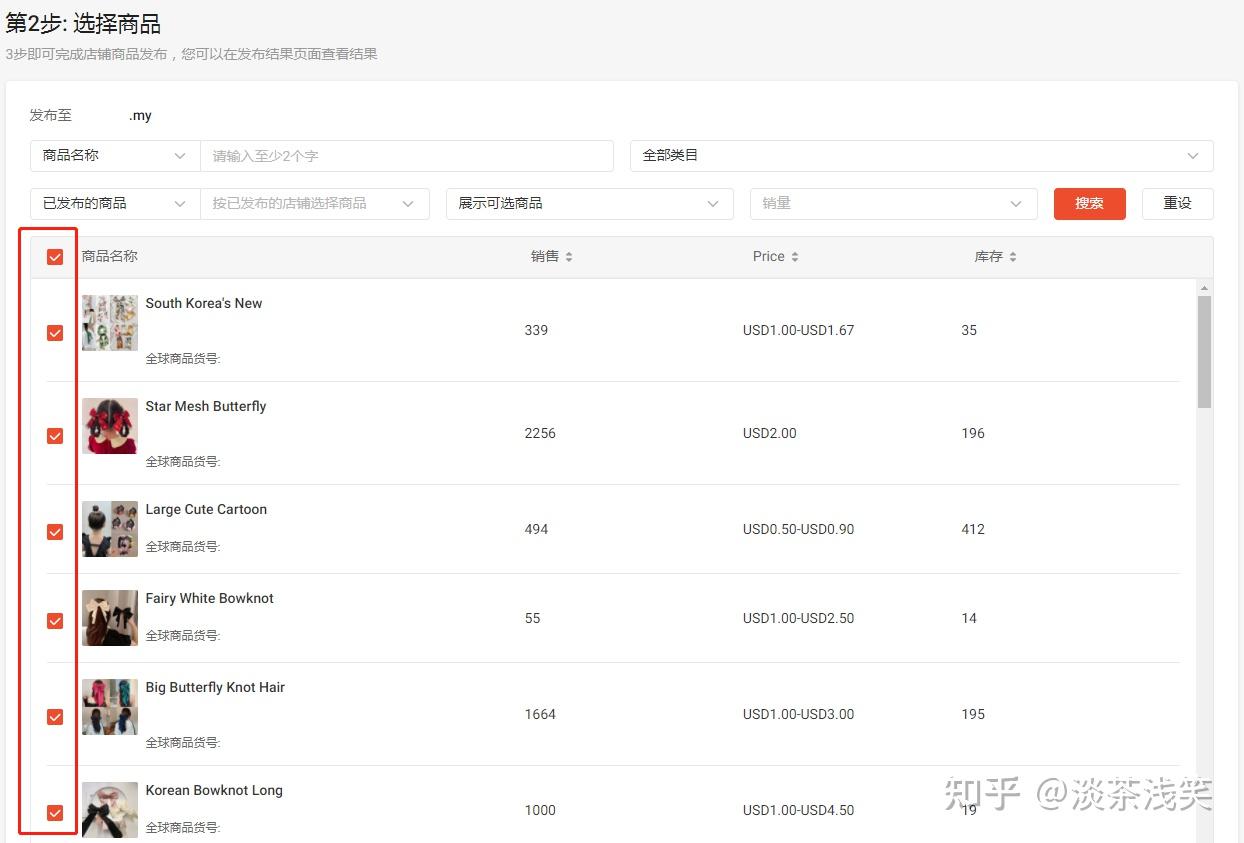Uncheck the Large Cute Cartoon checkbox
Image resolution: width=1244 pixels, height=843 pixels.
(55, 532)
